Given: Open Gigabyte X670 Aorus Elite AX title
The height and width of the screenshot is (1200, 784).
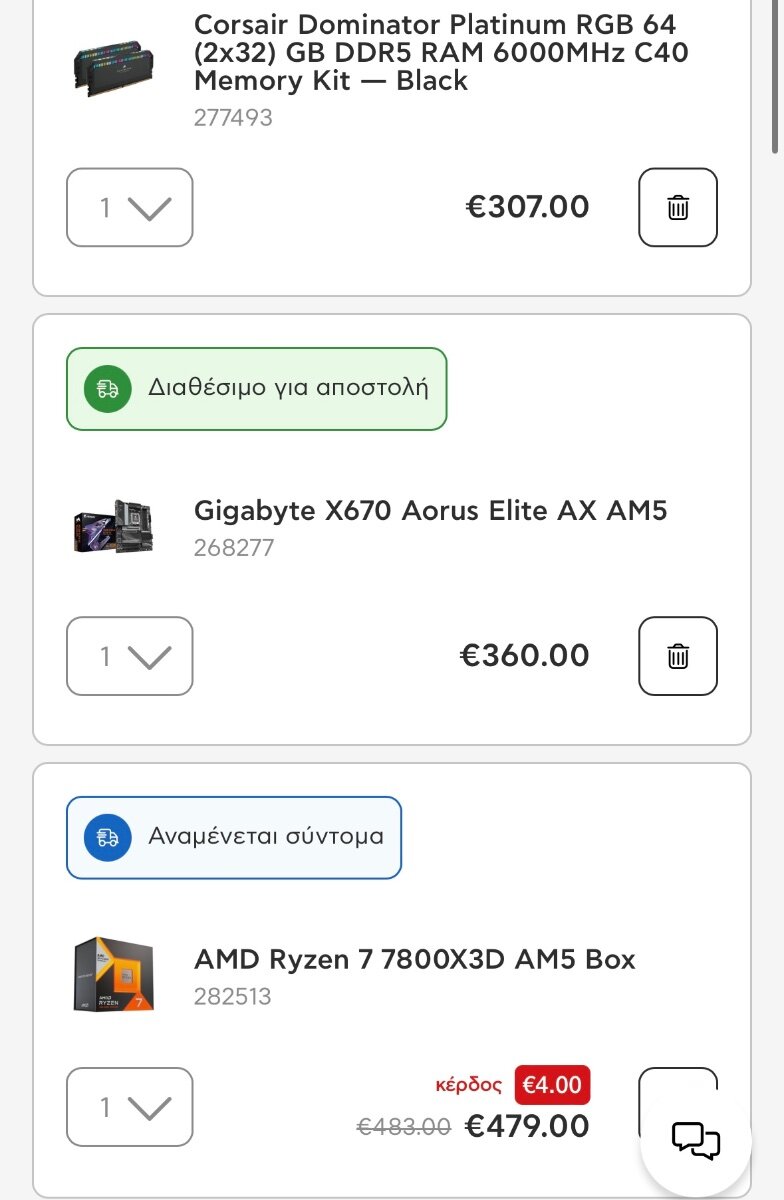Looking at the screenshot, I should pos(430,511).
